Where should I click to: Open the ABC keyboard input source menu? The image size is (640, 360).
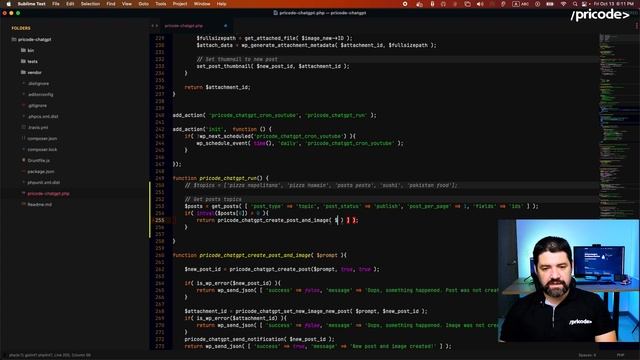(x=520, y=4)
